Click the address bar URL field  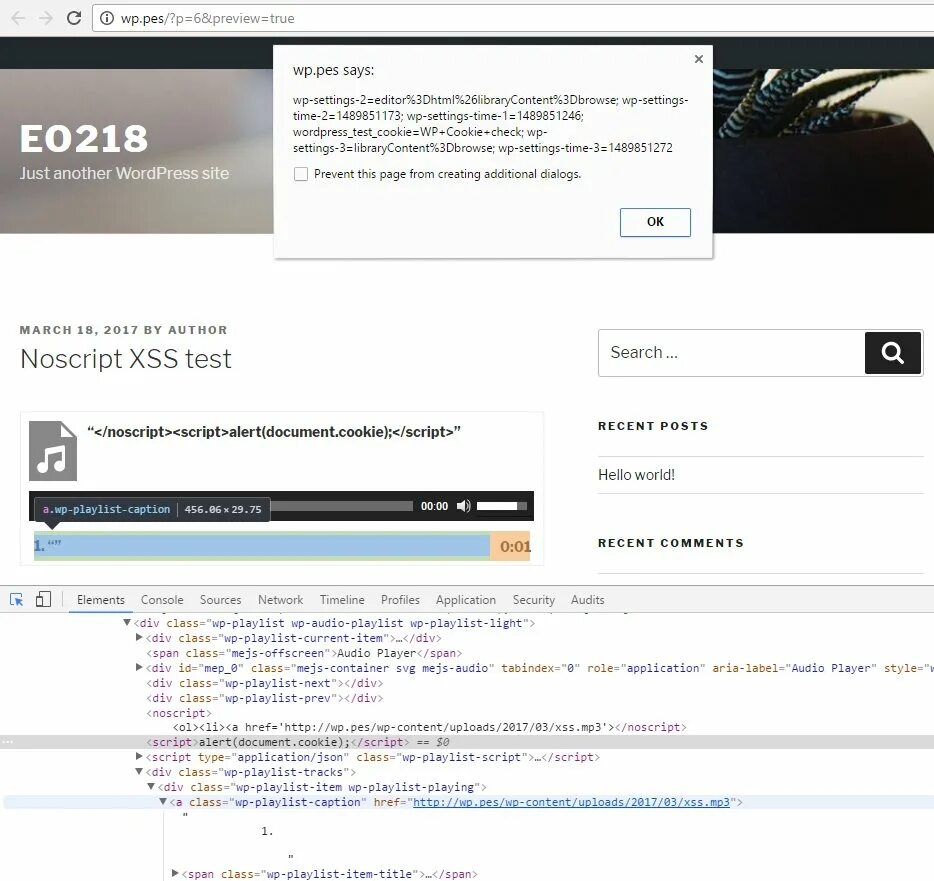(512, 18)
